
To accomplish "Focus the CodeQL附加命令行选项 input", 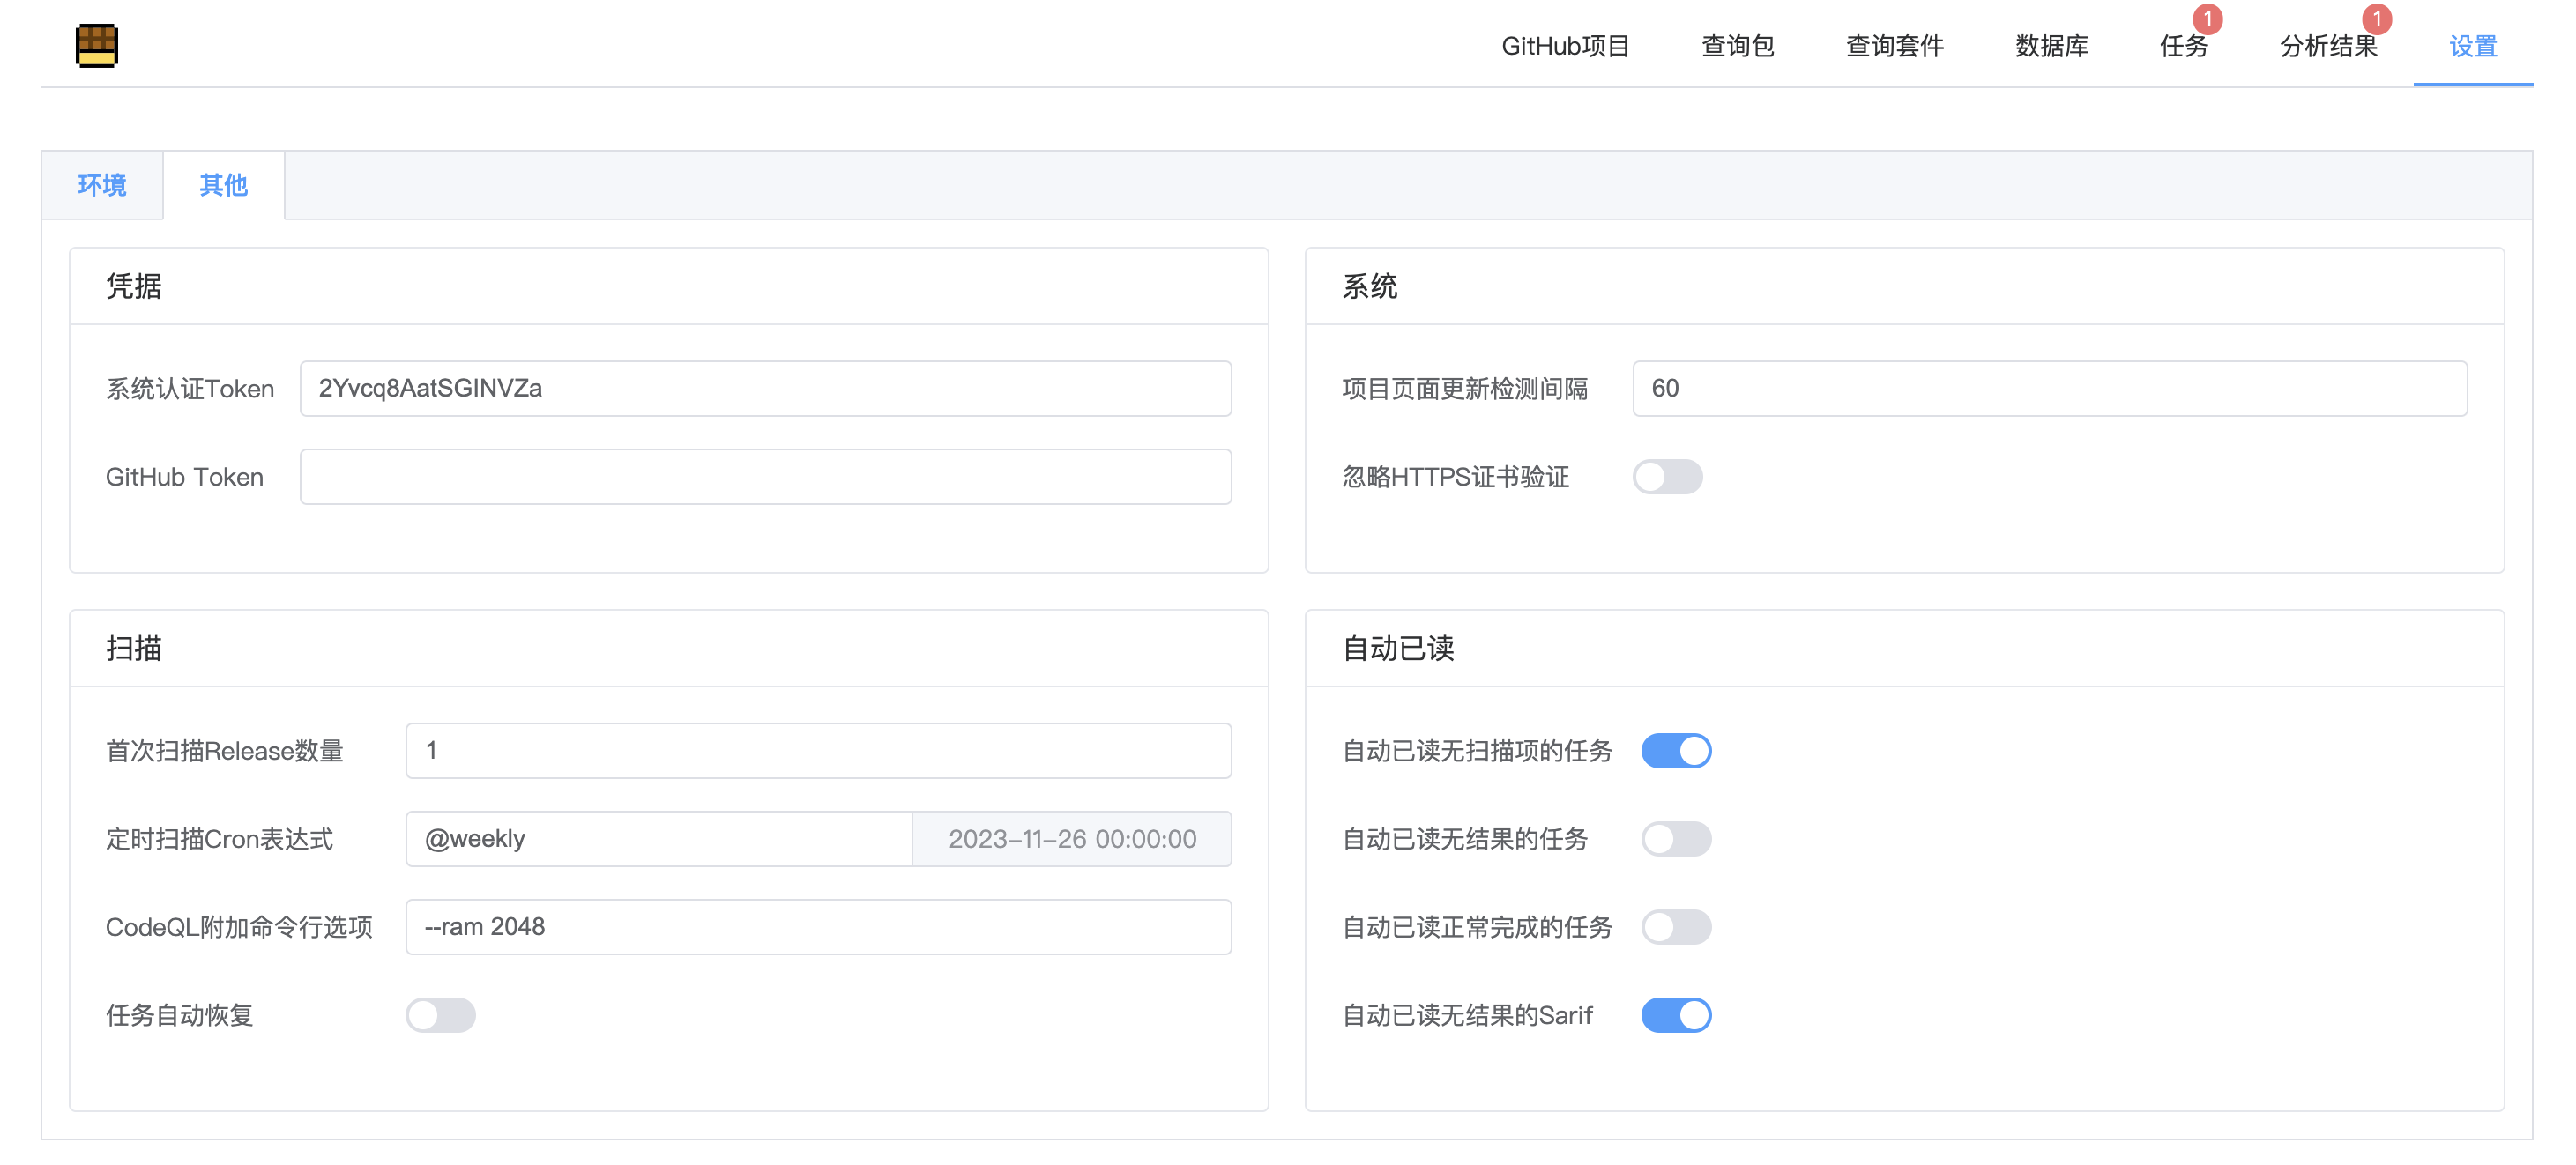I will 818,927.
